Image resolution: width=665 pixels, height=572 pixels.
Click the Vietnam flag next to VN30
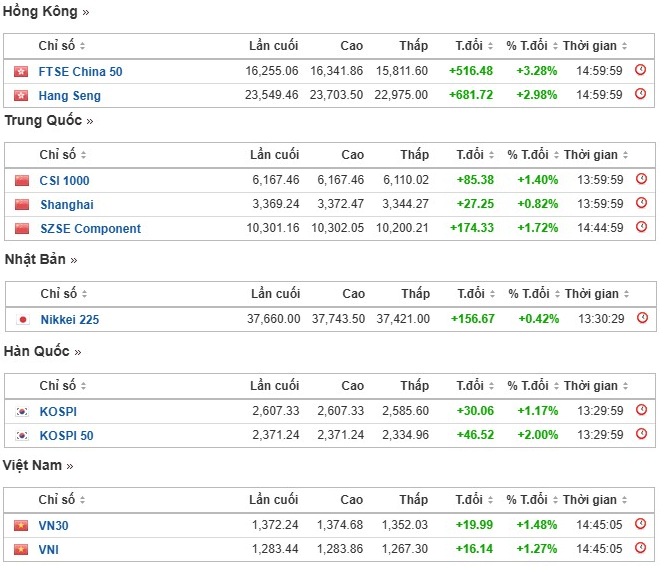tap(21, 525)
